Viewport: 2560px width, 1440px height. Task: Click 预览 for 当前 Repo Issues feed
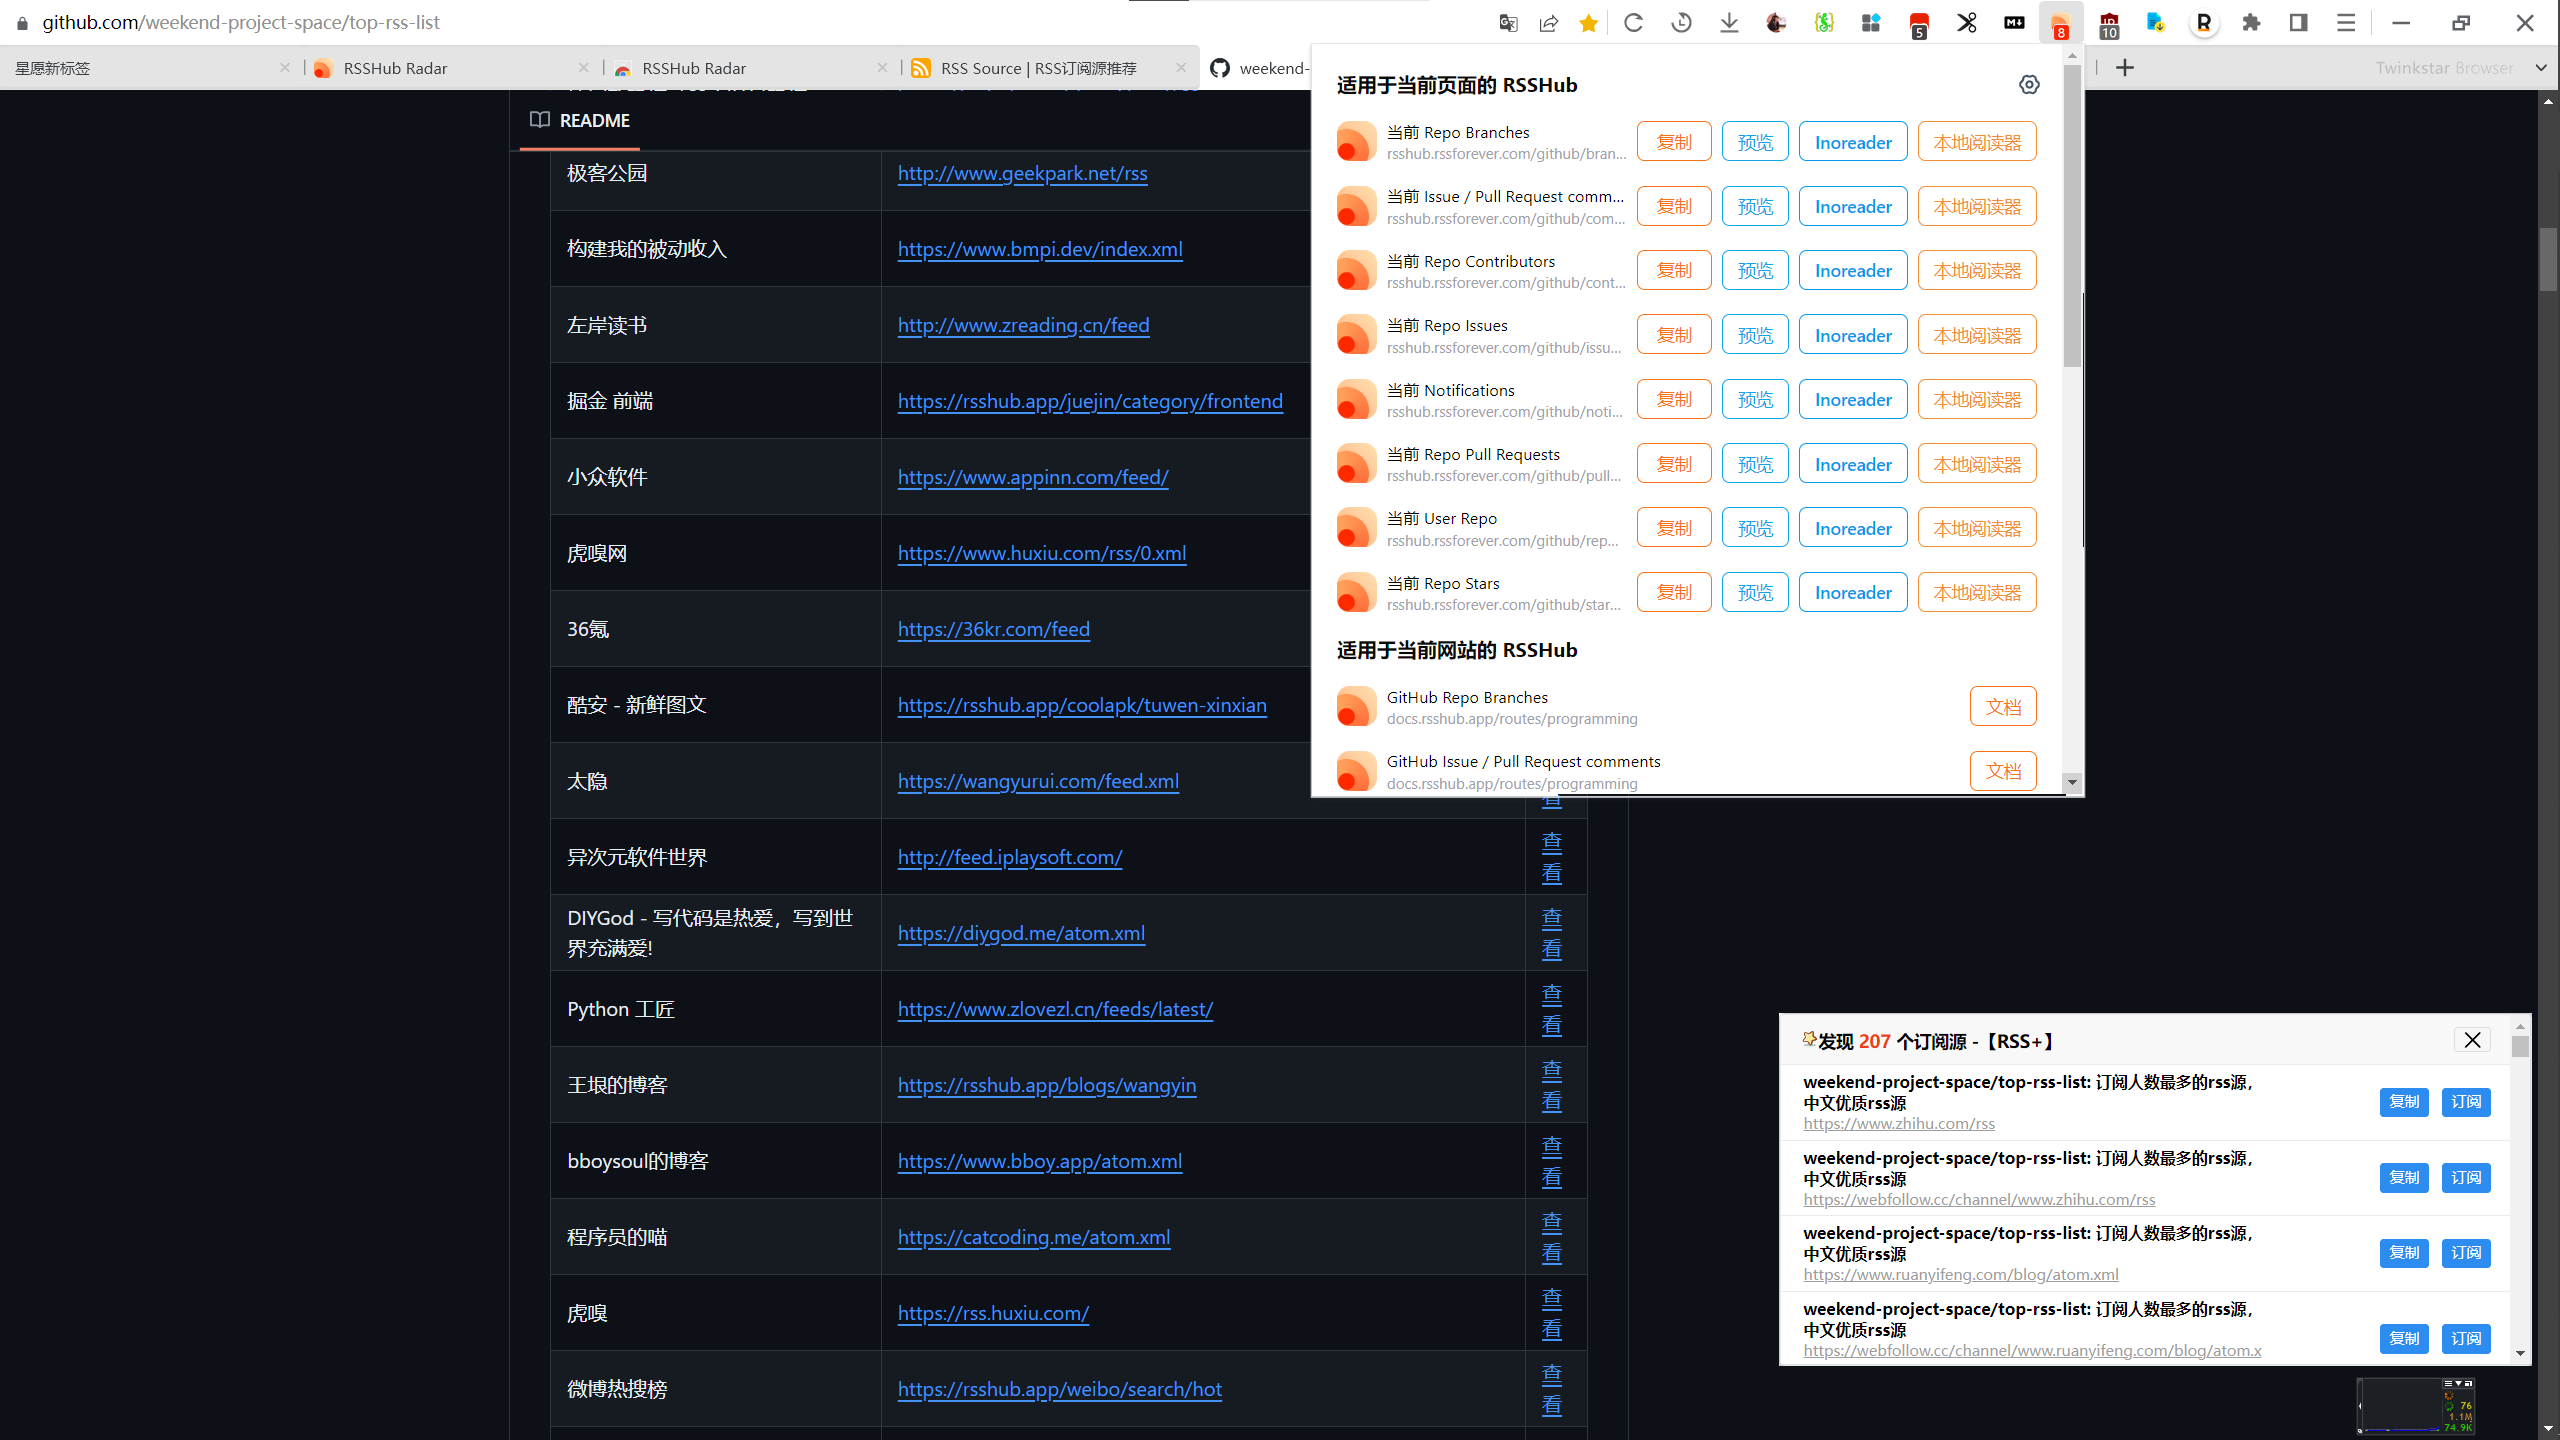[1755, 334]
